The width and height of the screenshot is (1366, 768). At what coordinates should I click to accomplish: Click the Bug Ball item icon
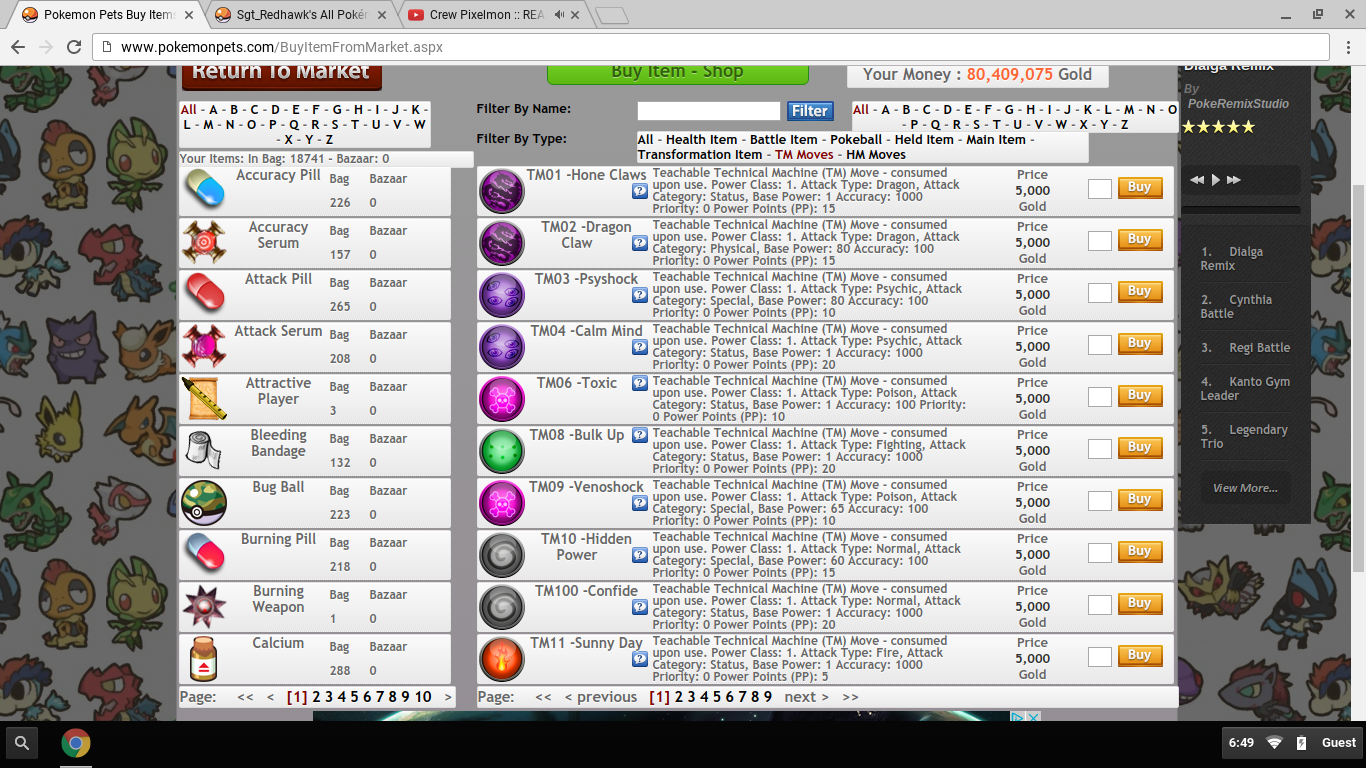tap(204, 503)
